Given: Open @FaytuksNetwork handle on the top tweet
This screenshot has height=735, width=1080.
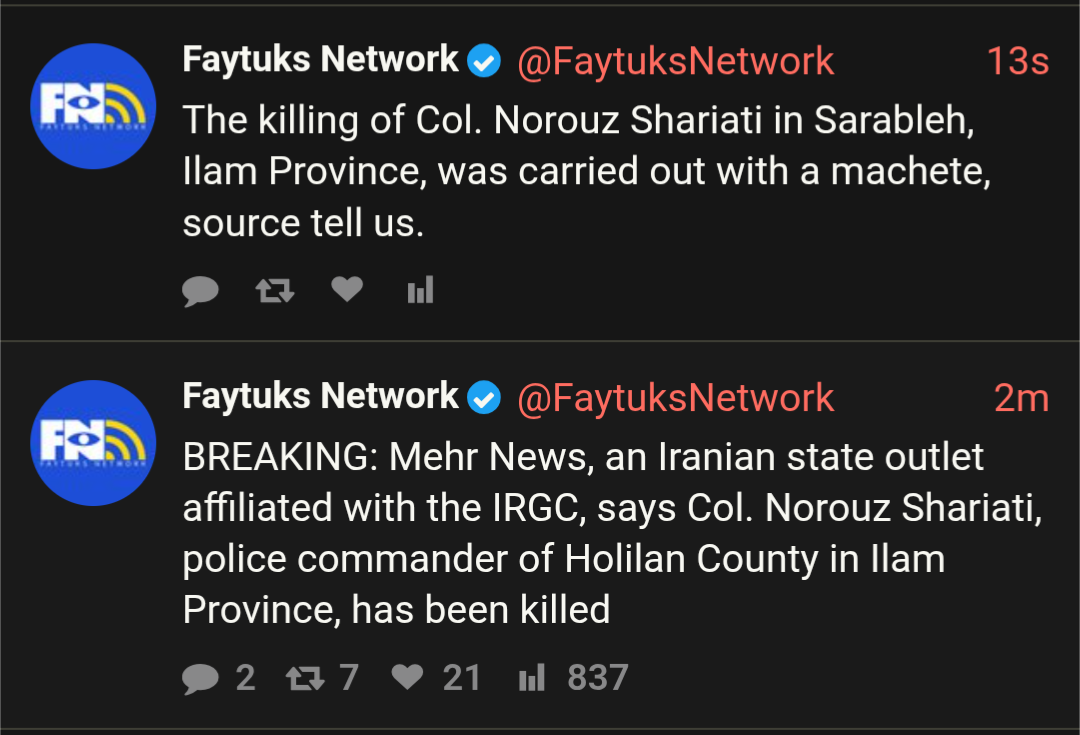Looking at the screenshot, I should tap(675, 61).
